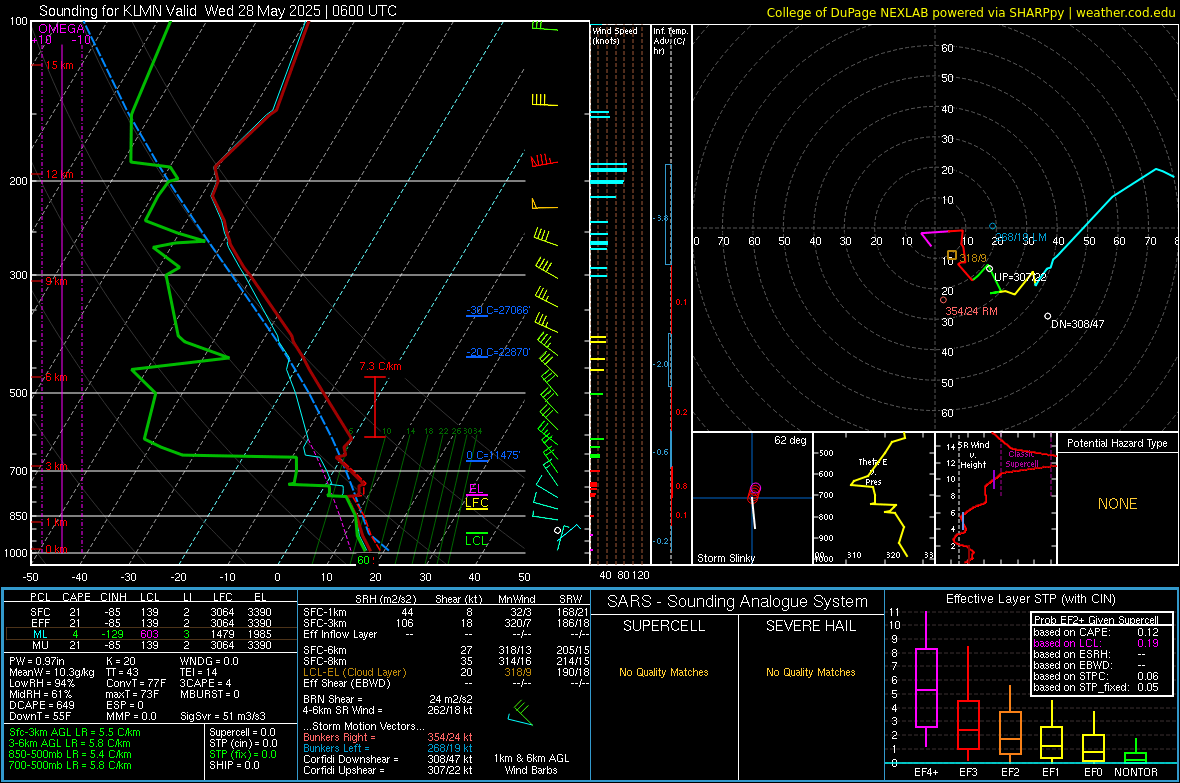Click the 'SigSvr = 51 m3/s3' value
Screen dimensions: 1180x783
click(x=223, y=716)
